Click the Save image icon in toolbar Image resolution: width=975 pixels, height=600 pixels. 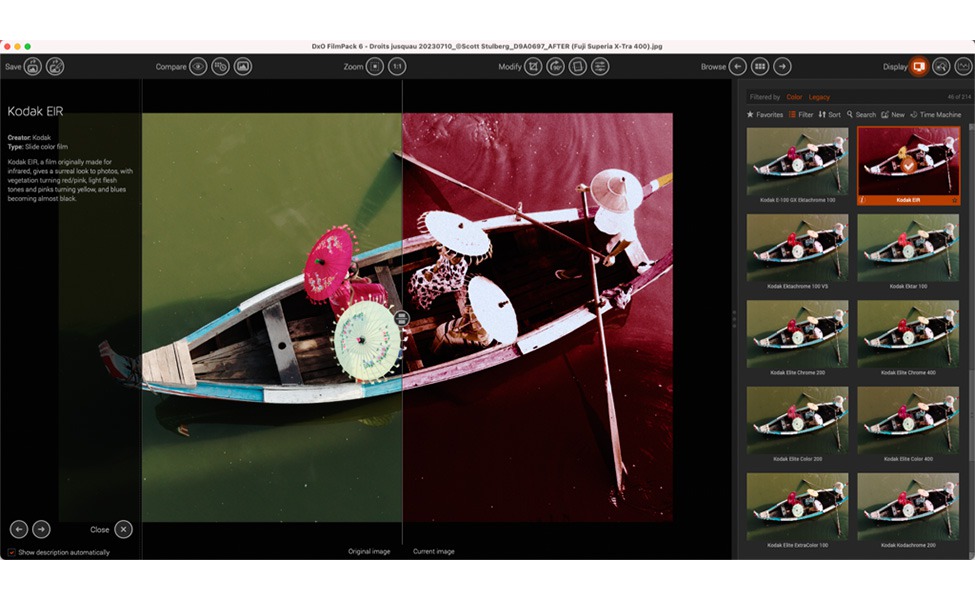pyautogui.click(x=33, y=67)
